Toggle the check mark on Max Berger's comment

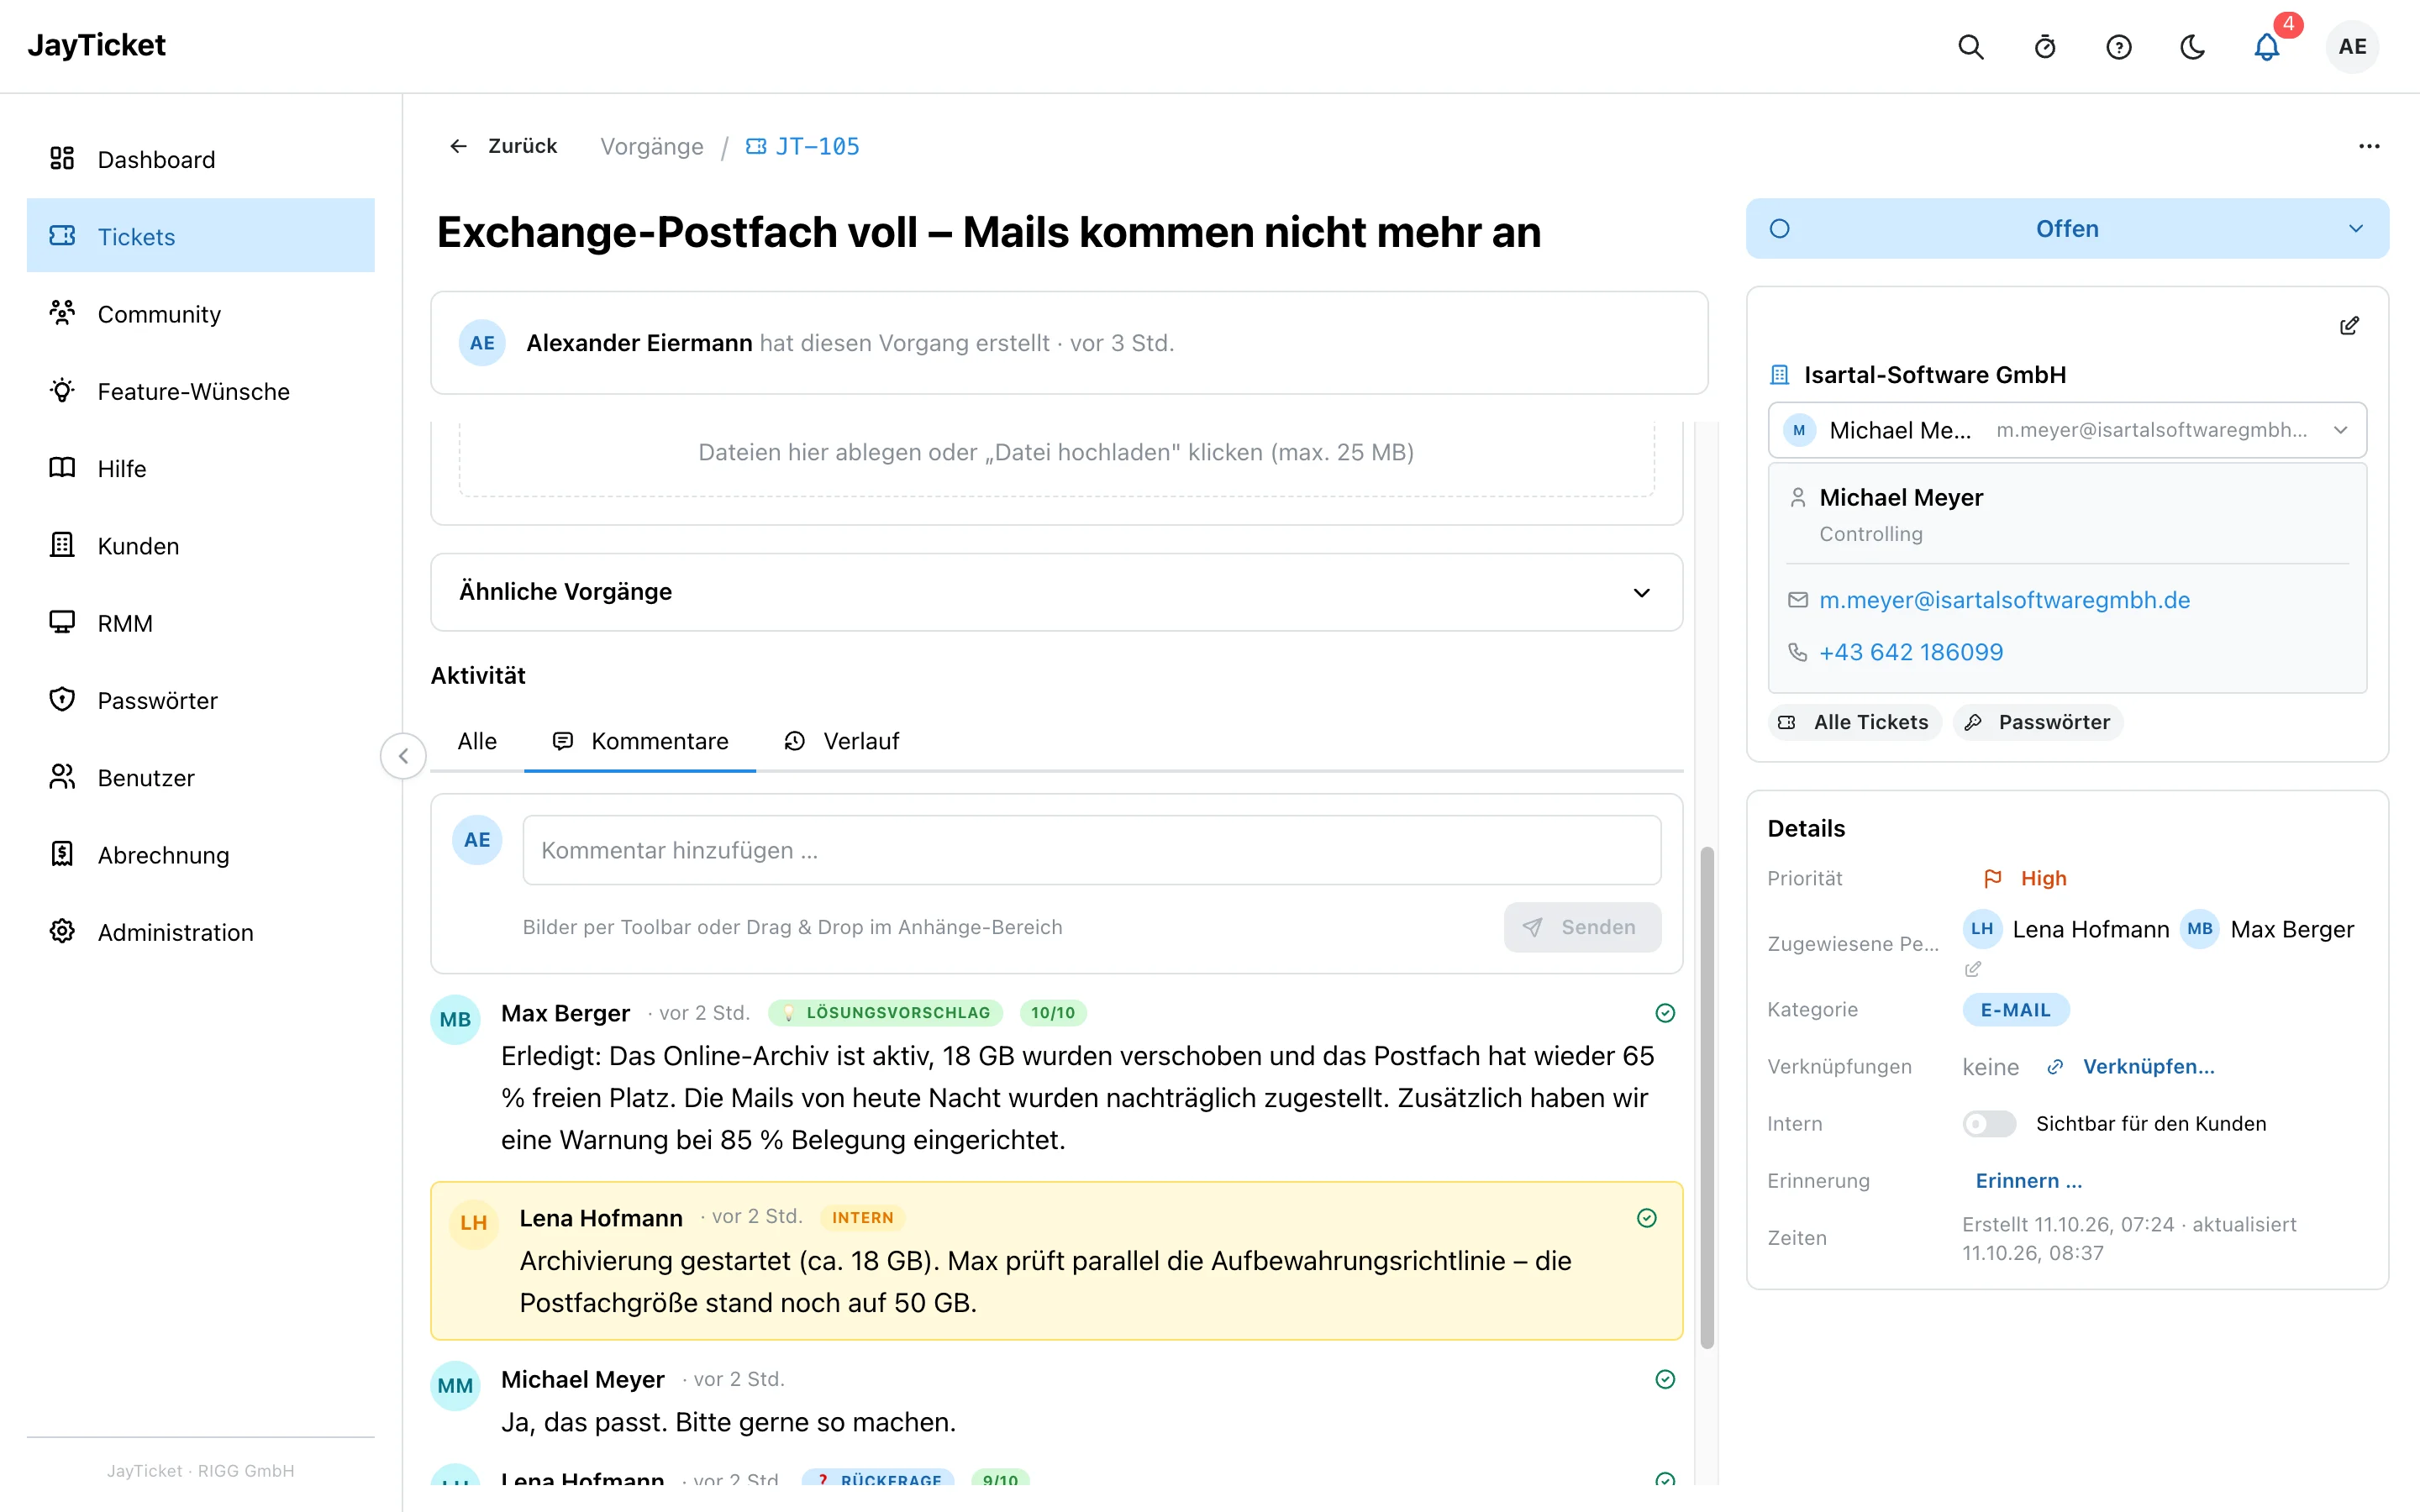click(x=1665, y=1013)
